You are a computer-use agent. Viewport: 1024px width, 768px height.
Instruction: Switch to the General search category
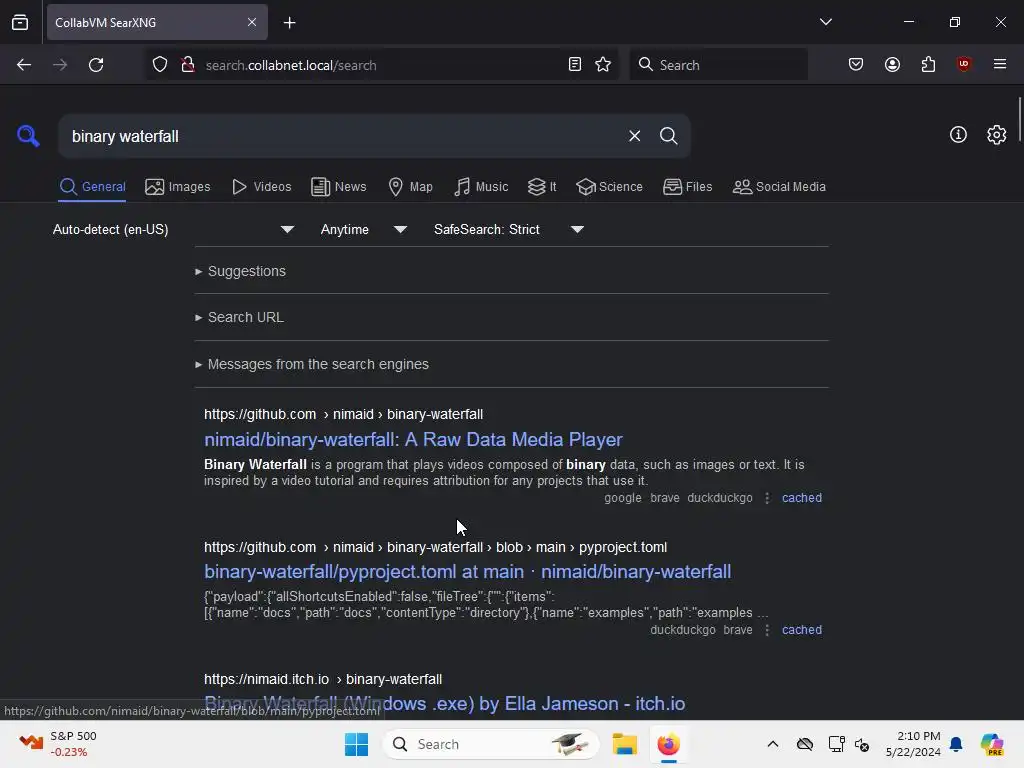[x=92, y=187]
